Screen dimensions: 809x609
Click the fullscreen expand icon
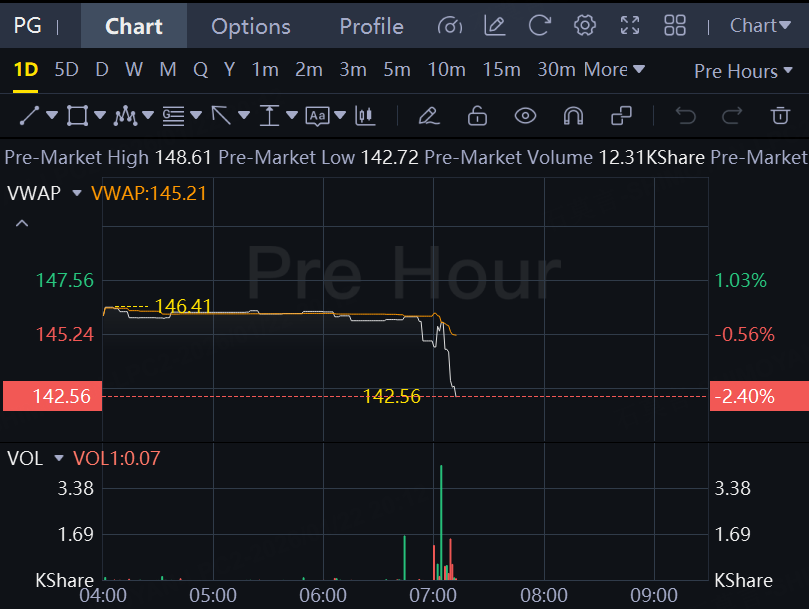point(629,25)
